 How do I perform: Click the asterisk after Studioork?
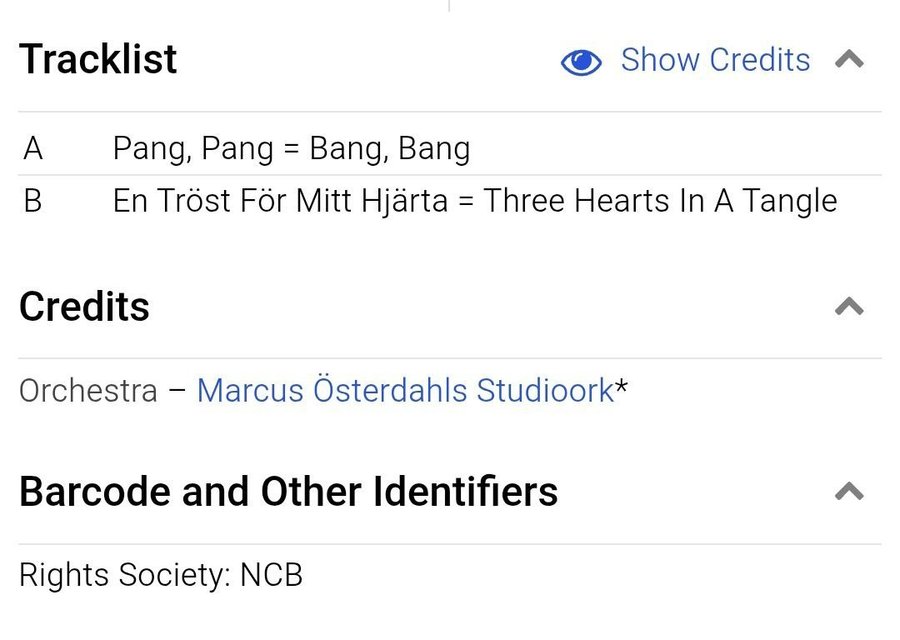(622, 387)
